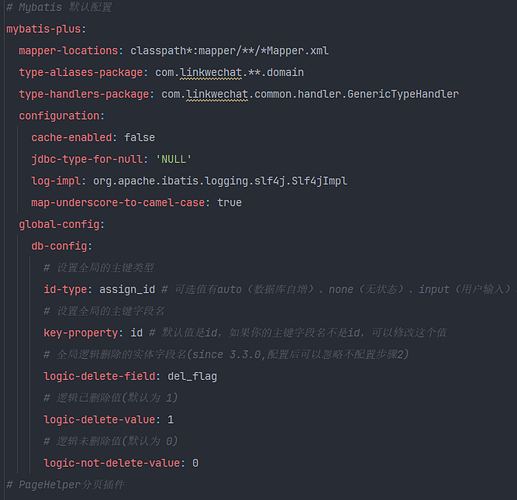Click GenericTypeHandler in the type-handlers-package value

click(x=403, y=94)
